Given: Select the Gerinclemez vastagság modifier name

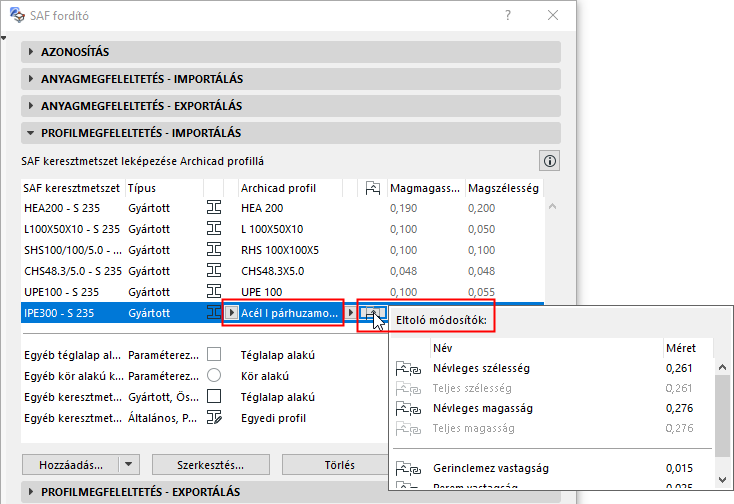Looking at the screenshot, I should coord(491,468).
